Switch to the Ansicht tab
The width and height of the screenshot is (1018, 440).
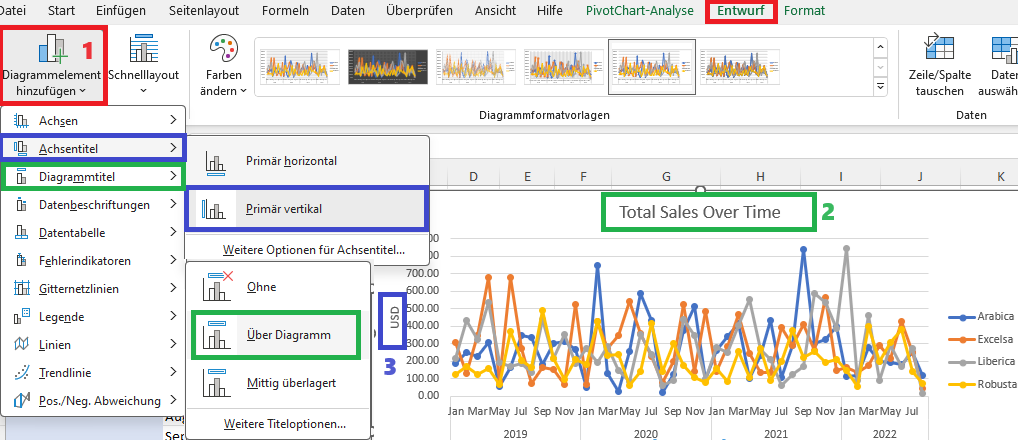(496, 10)
